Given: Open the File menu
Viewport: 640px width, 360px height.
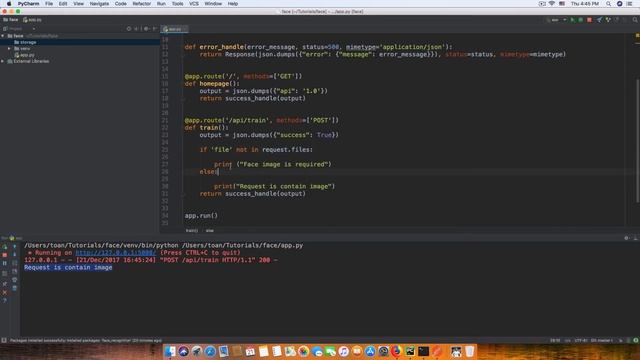Looking at the screenshot, I should pyautogui.click(x=49, y=4).
